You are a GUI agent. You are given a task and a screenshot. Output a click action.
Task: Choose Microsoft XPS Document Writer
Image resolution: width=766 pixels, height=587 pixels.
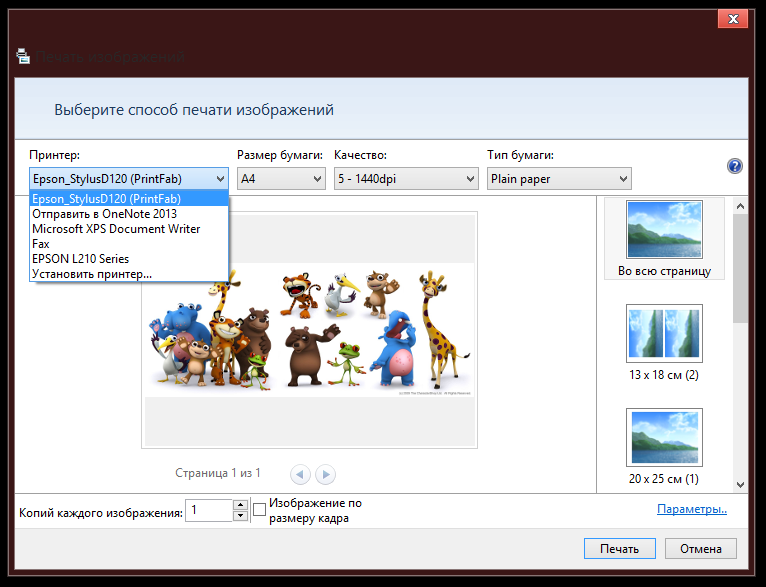coord(129,229)
